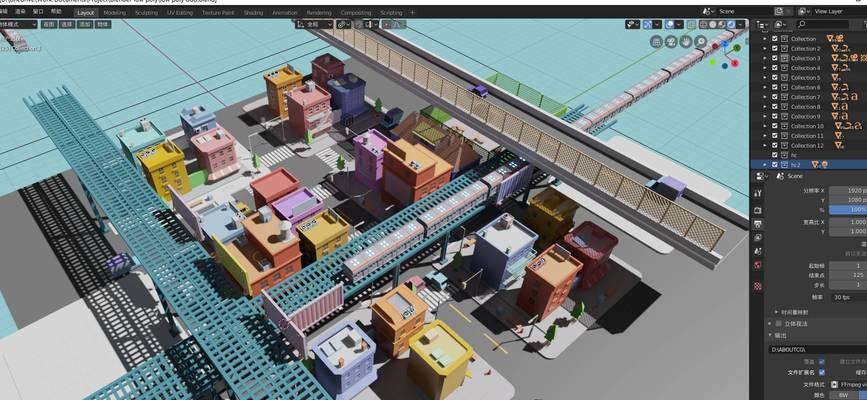
Task: Adjust the resolution percentage 100% slider
Action: coord(848,210)
